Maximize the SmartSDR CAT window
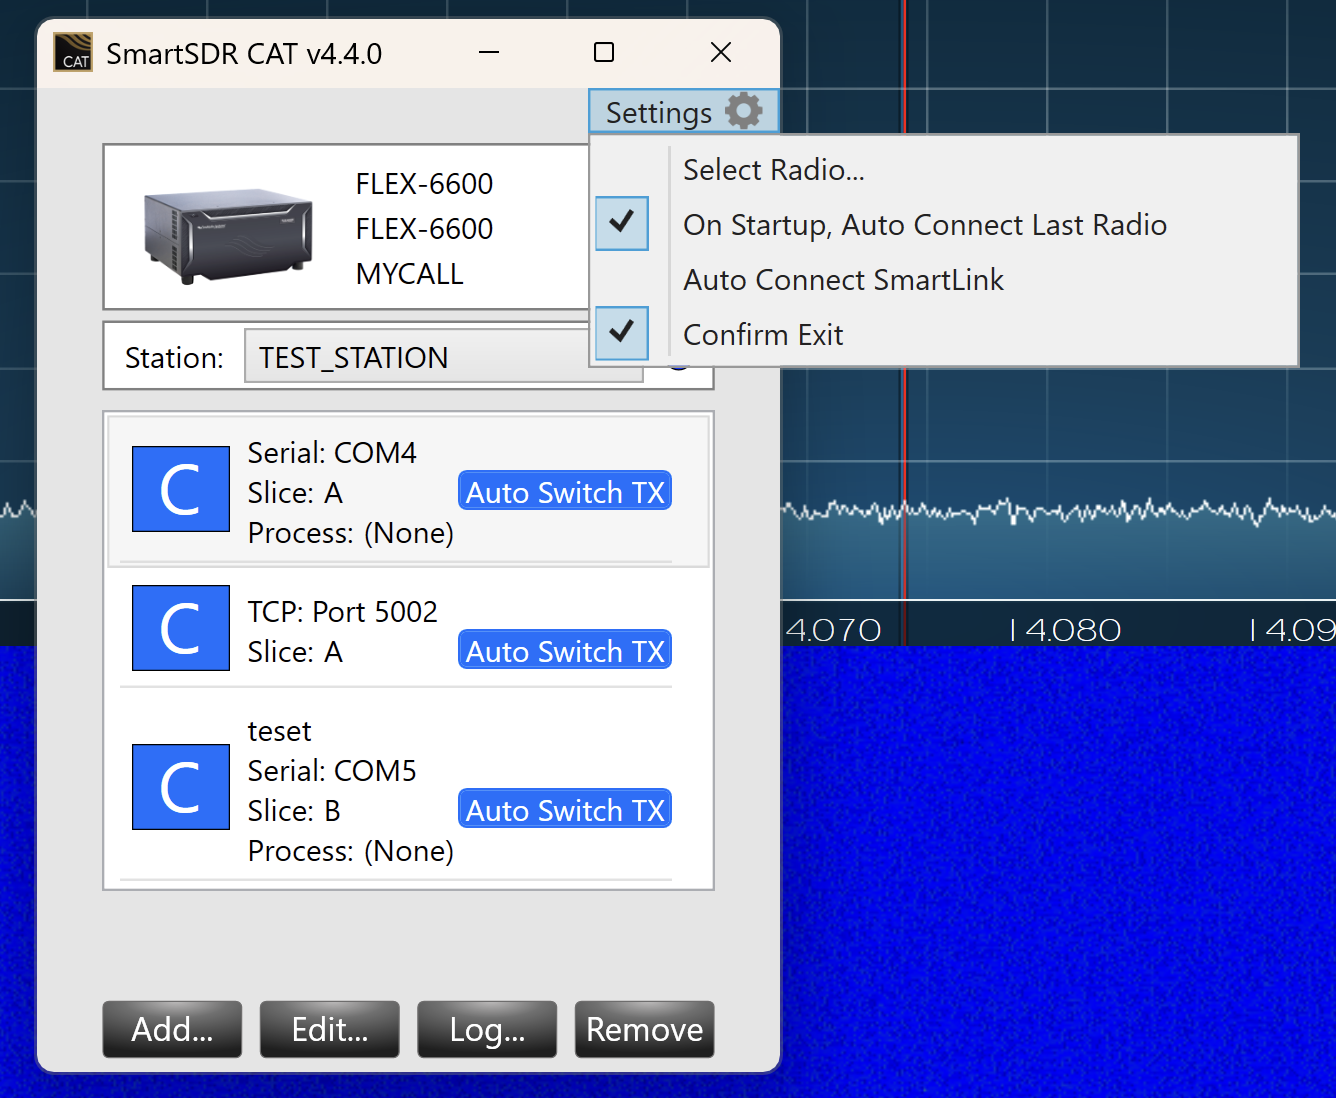Screen dimensions: 1336x1098 [x=604, y=52]
